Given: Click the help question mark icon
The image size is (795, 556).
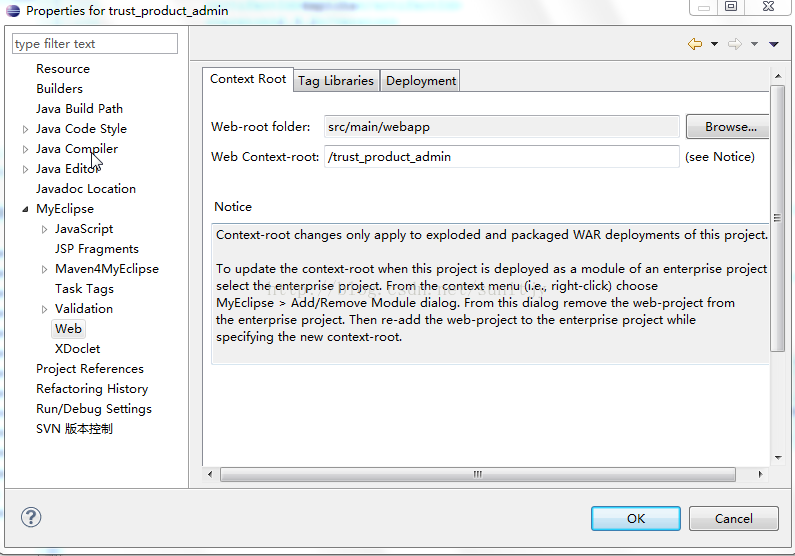Looking at the screenshot, I should (31, 517).
